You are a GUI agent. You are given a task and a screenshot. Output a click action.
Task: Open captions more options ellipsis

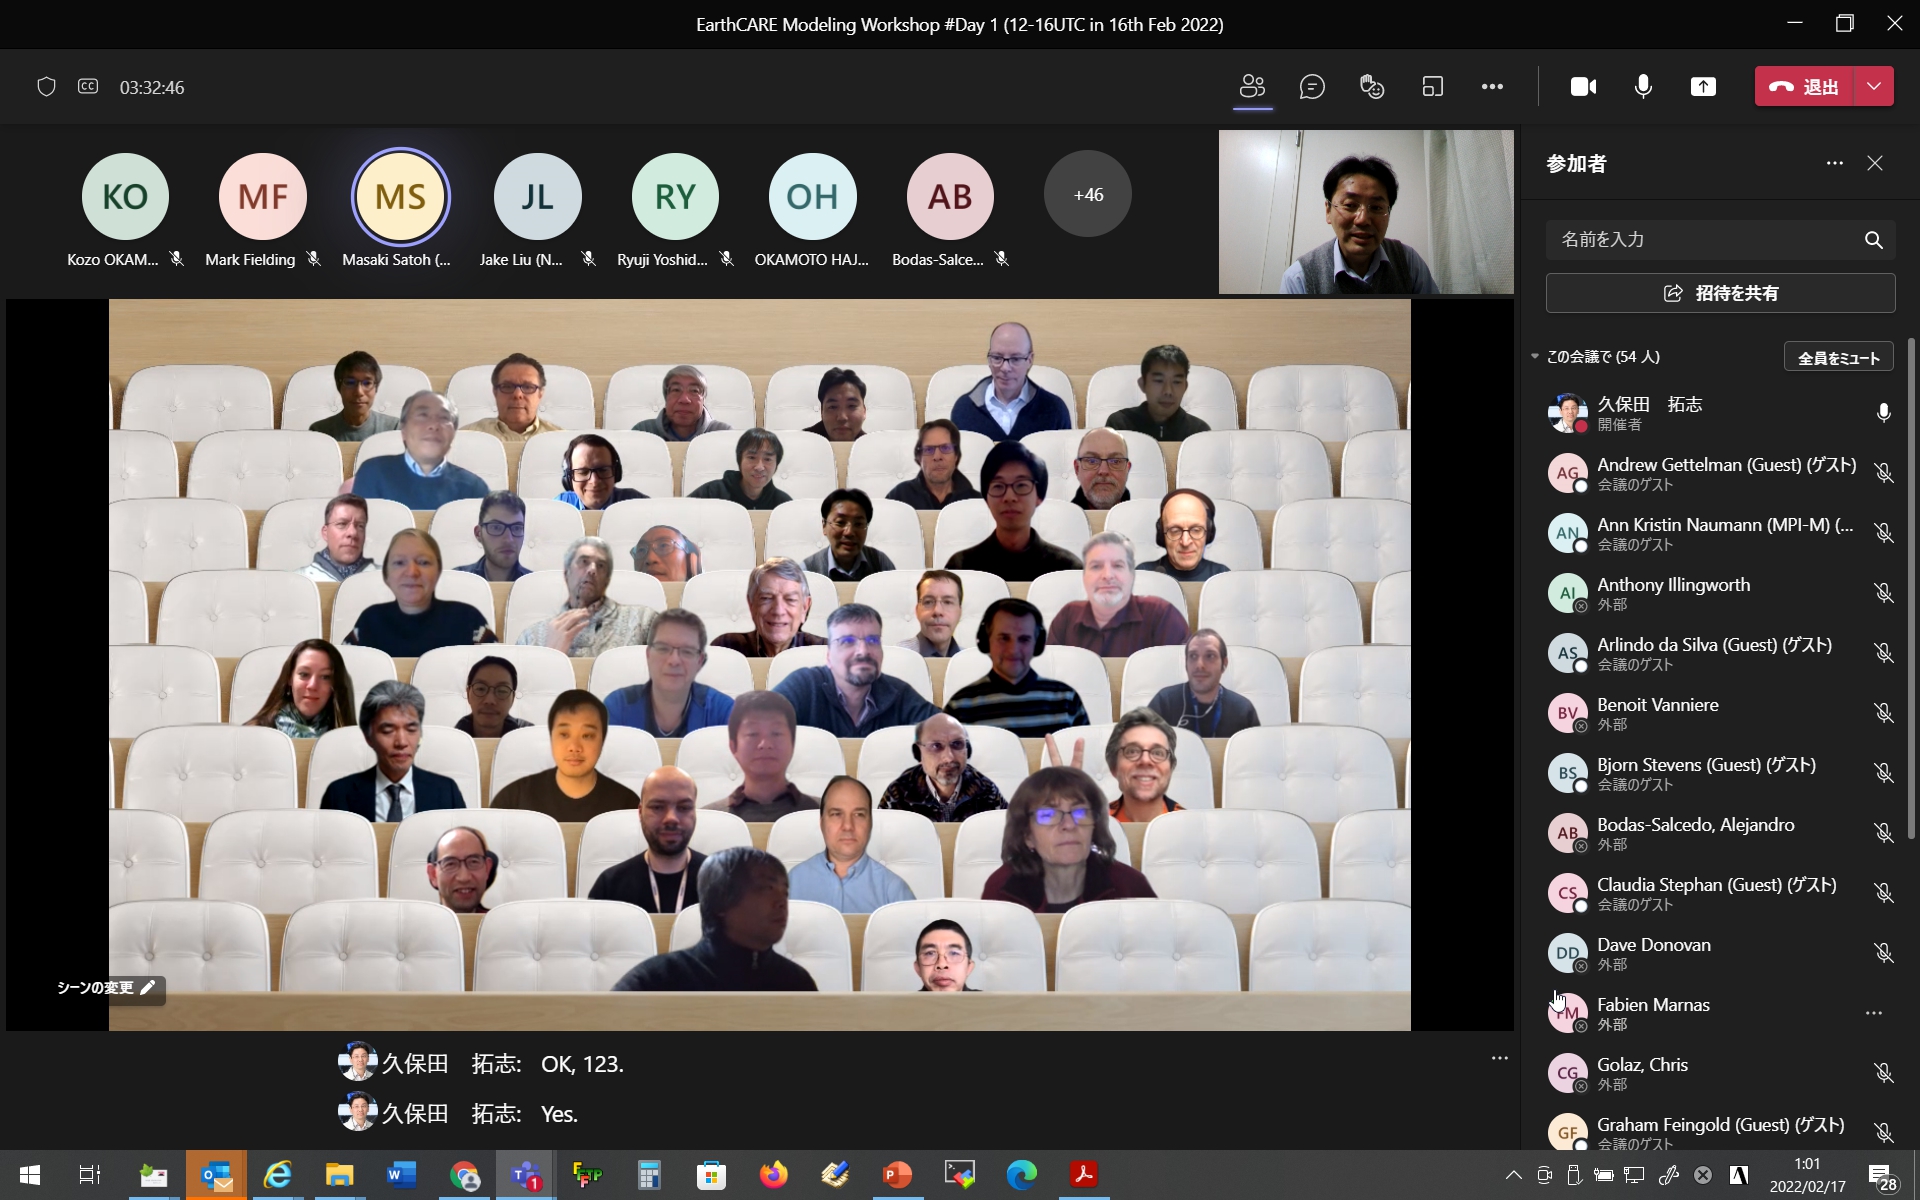point(1499,1058)
